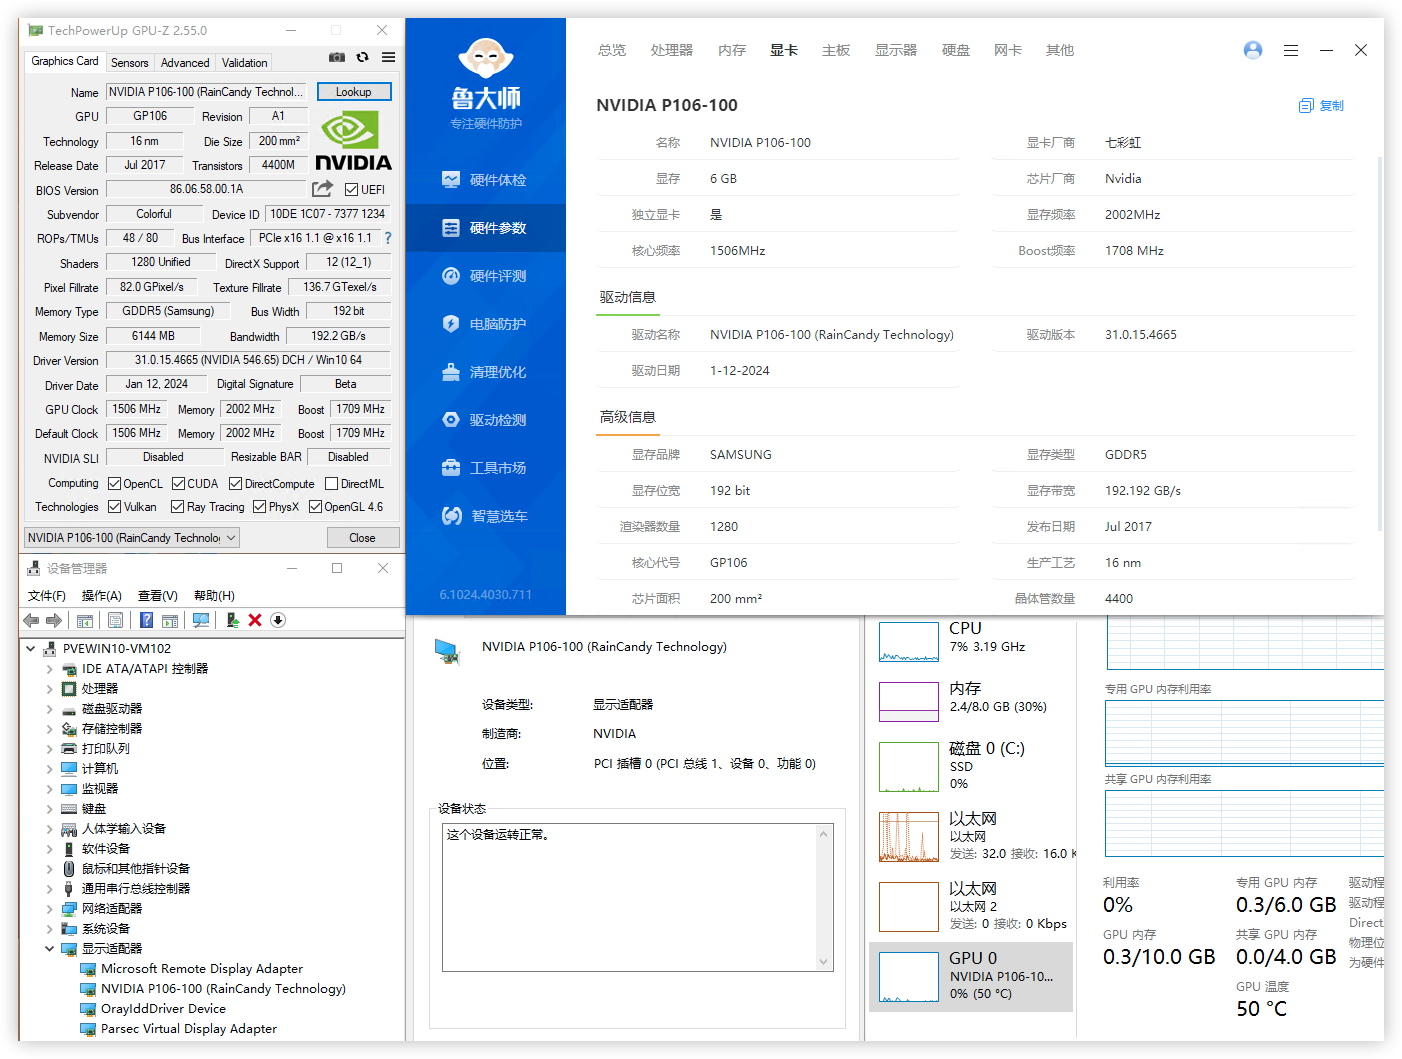Click Device Manager back arrow
The height and width of the screenshot is (1059, 1402).
click(31, 620)
